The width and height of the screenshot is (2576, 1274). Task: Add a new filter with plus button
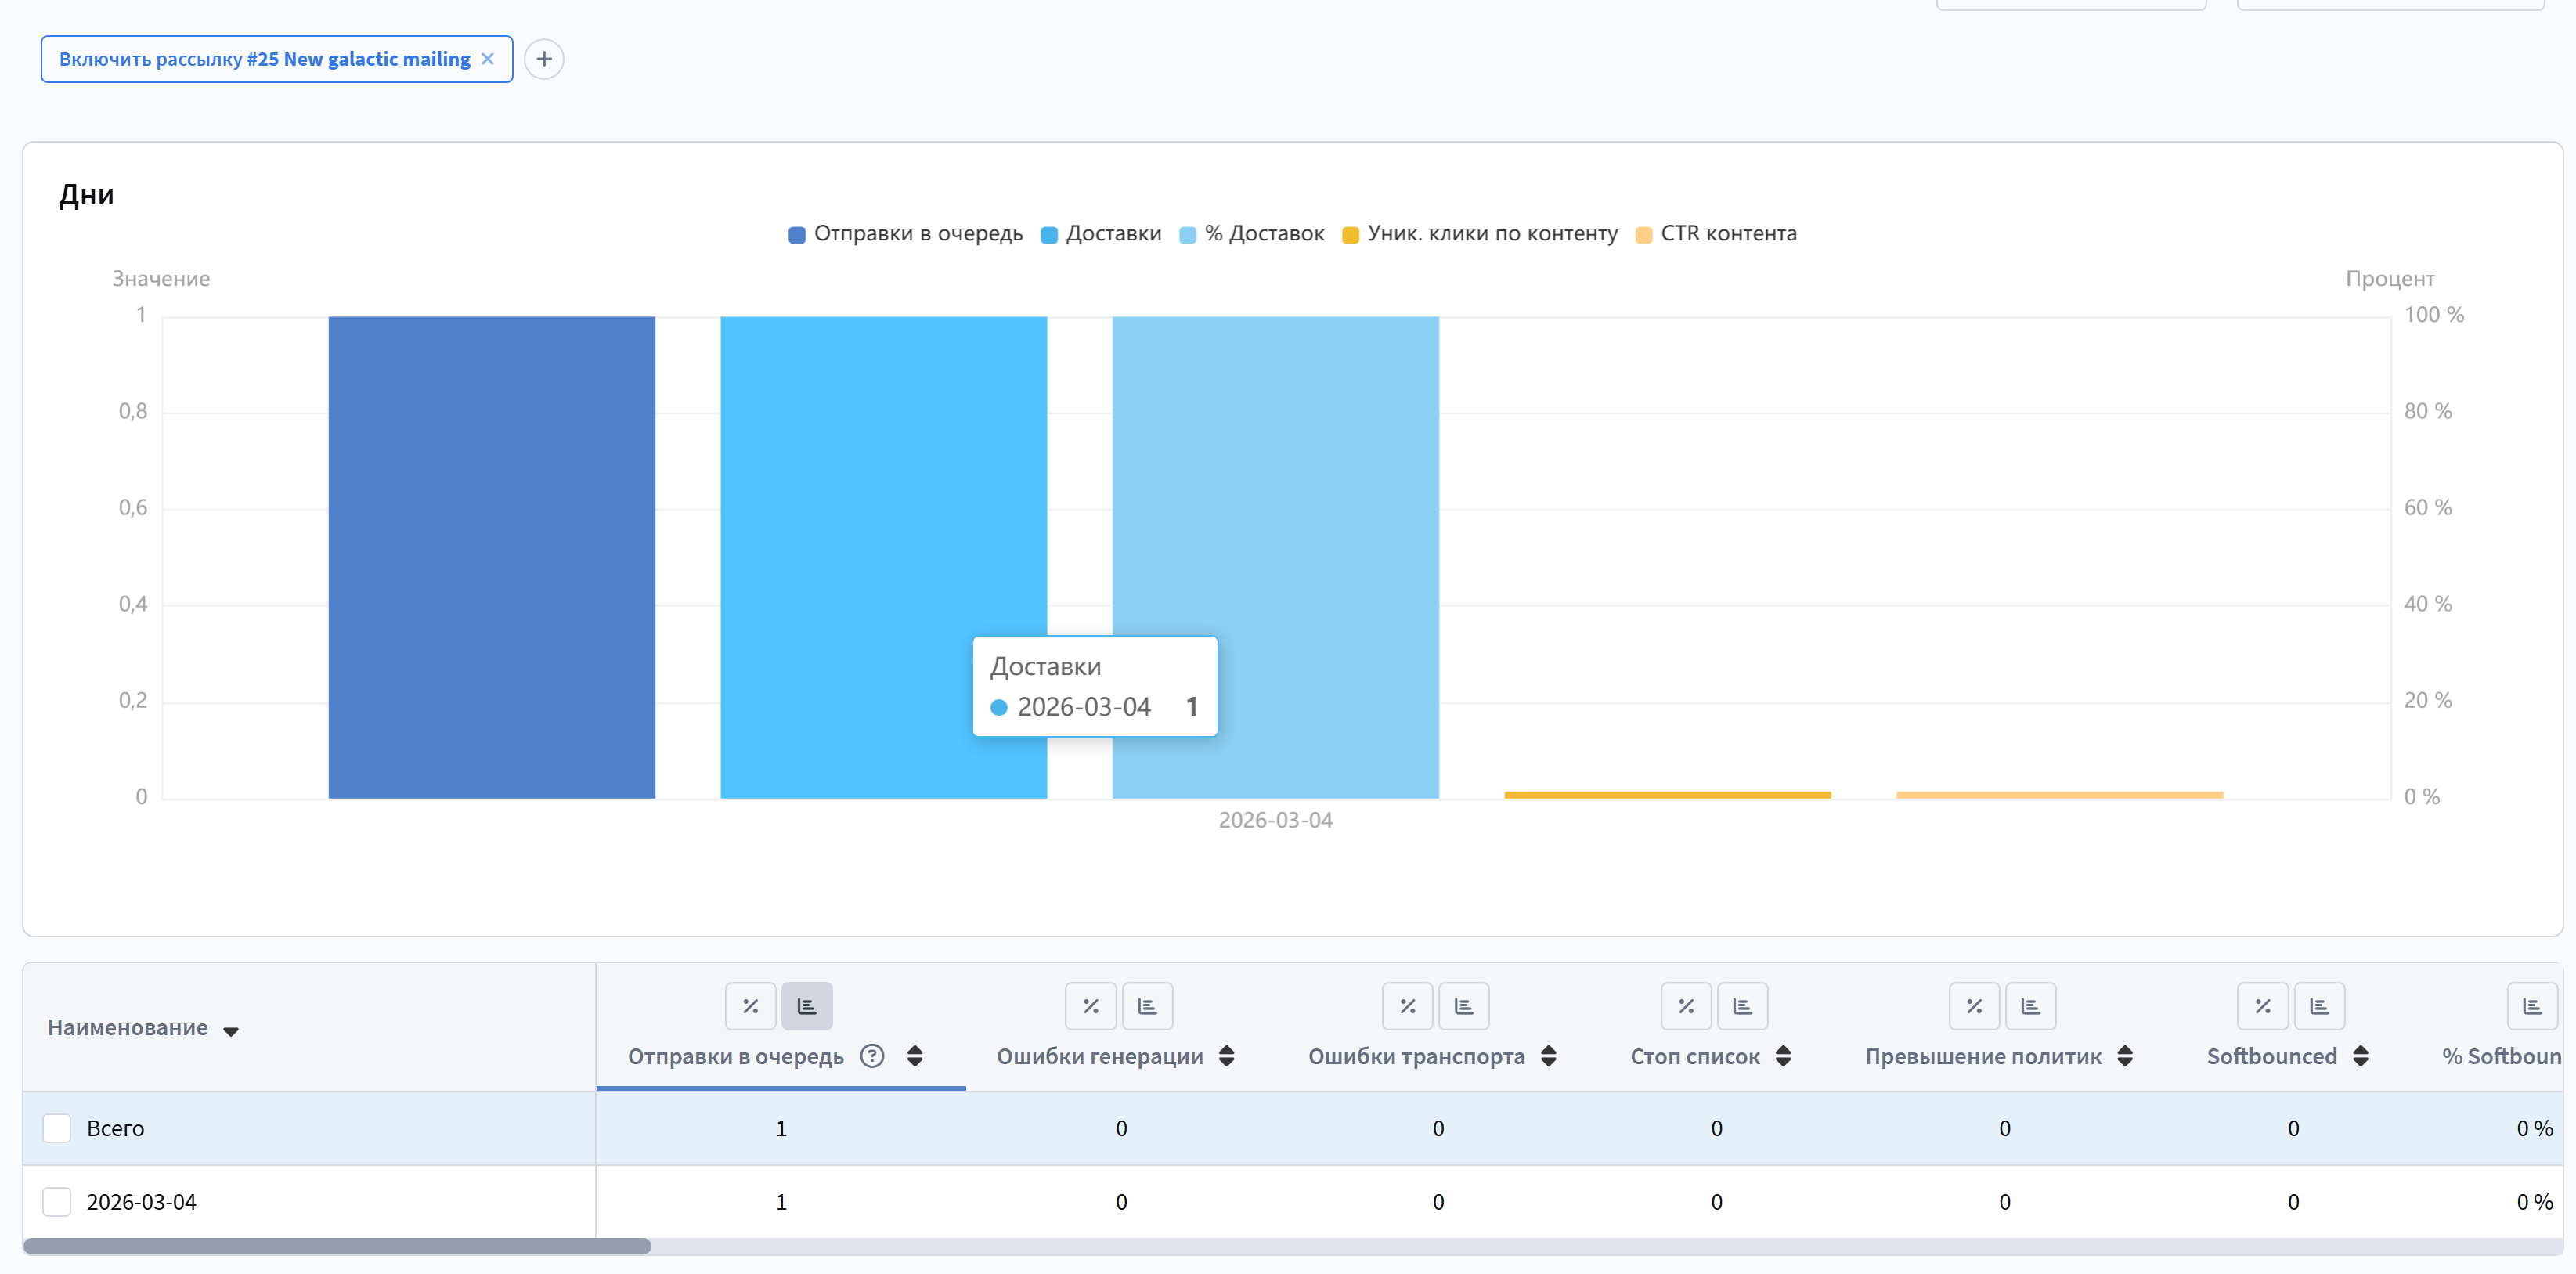point(544,59)
